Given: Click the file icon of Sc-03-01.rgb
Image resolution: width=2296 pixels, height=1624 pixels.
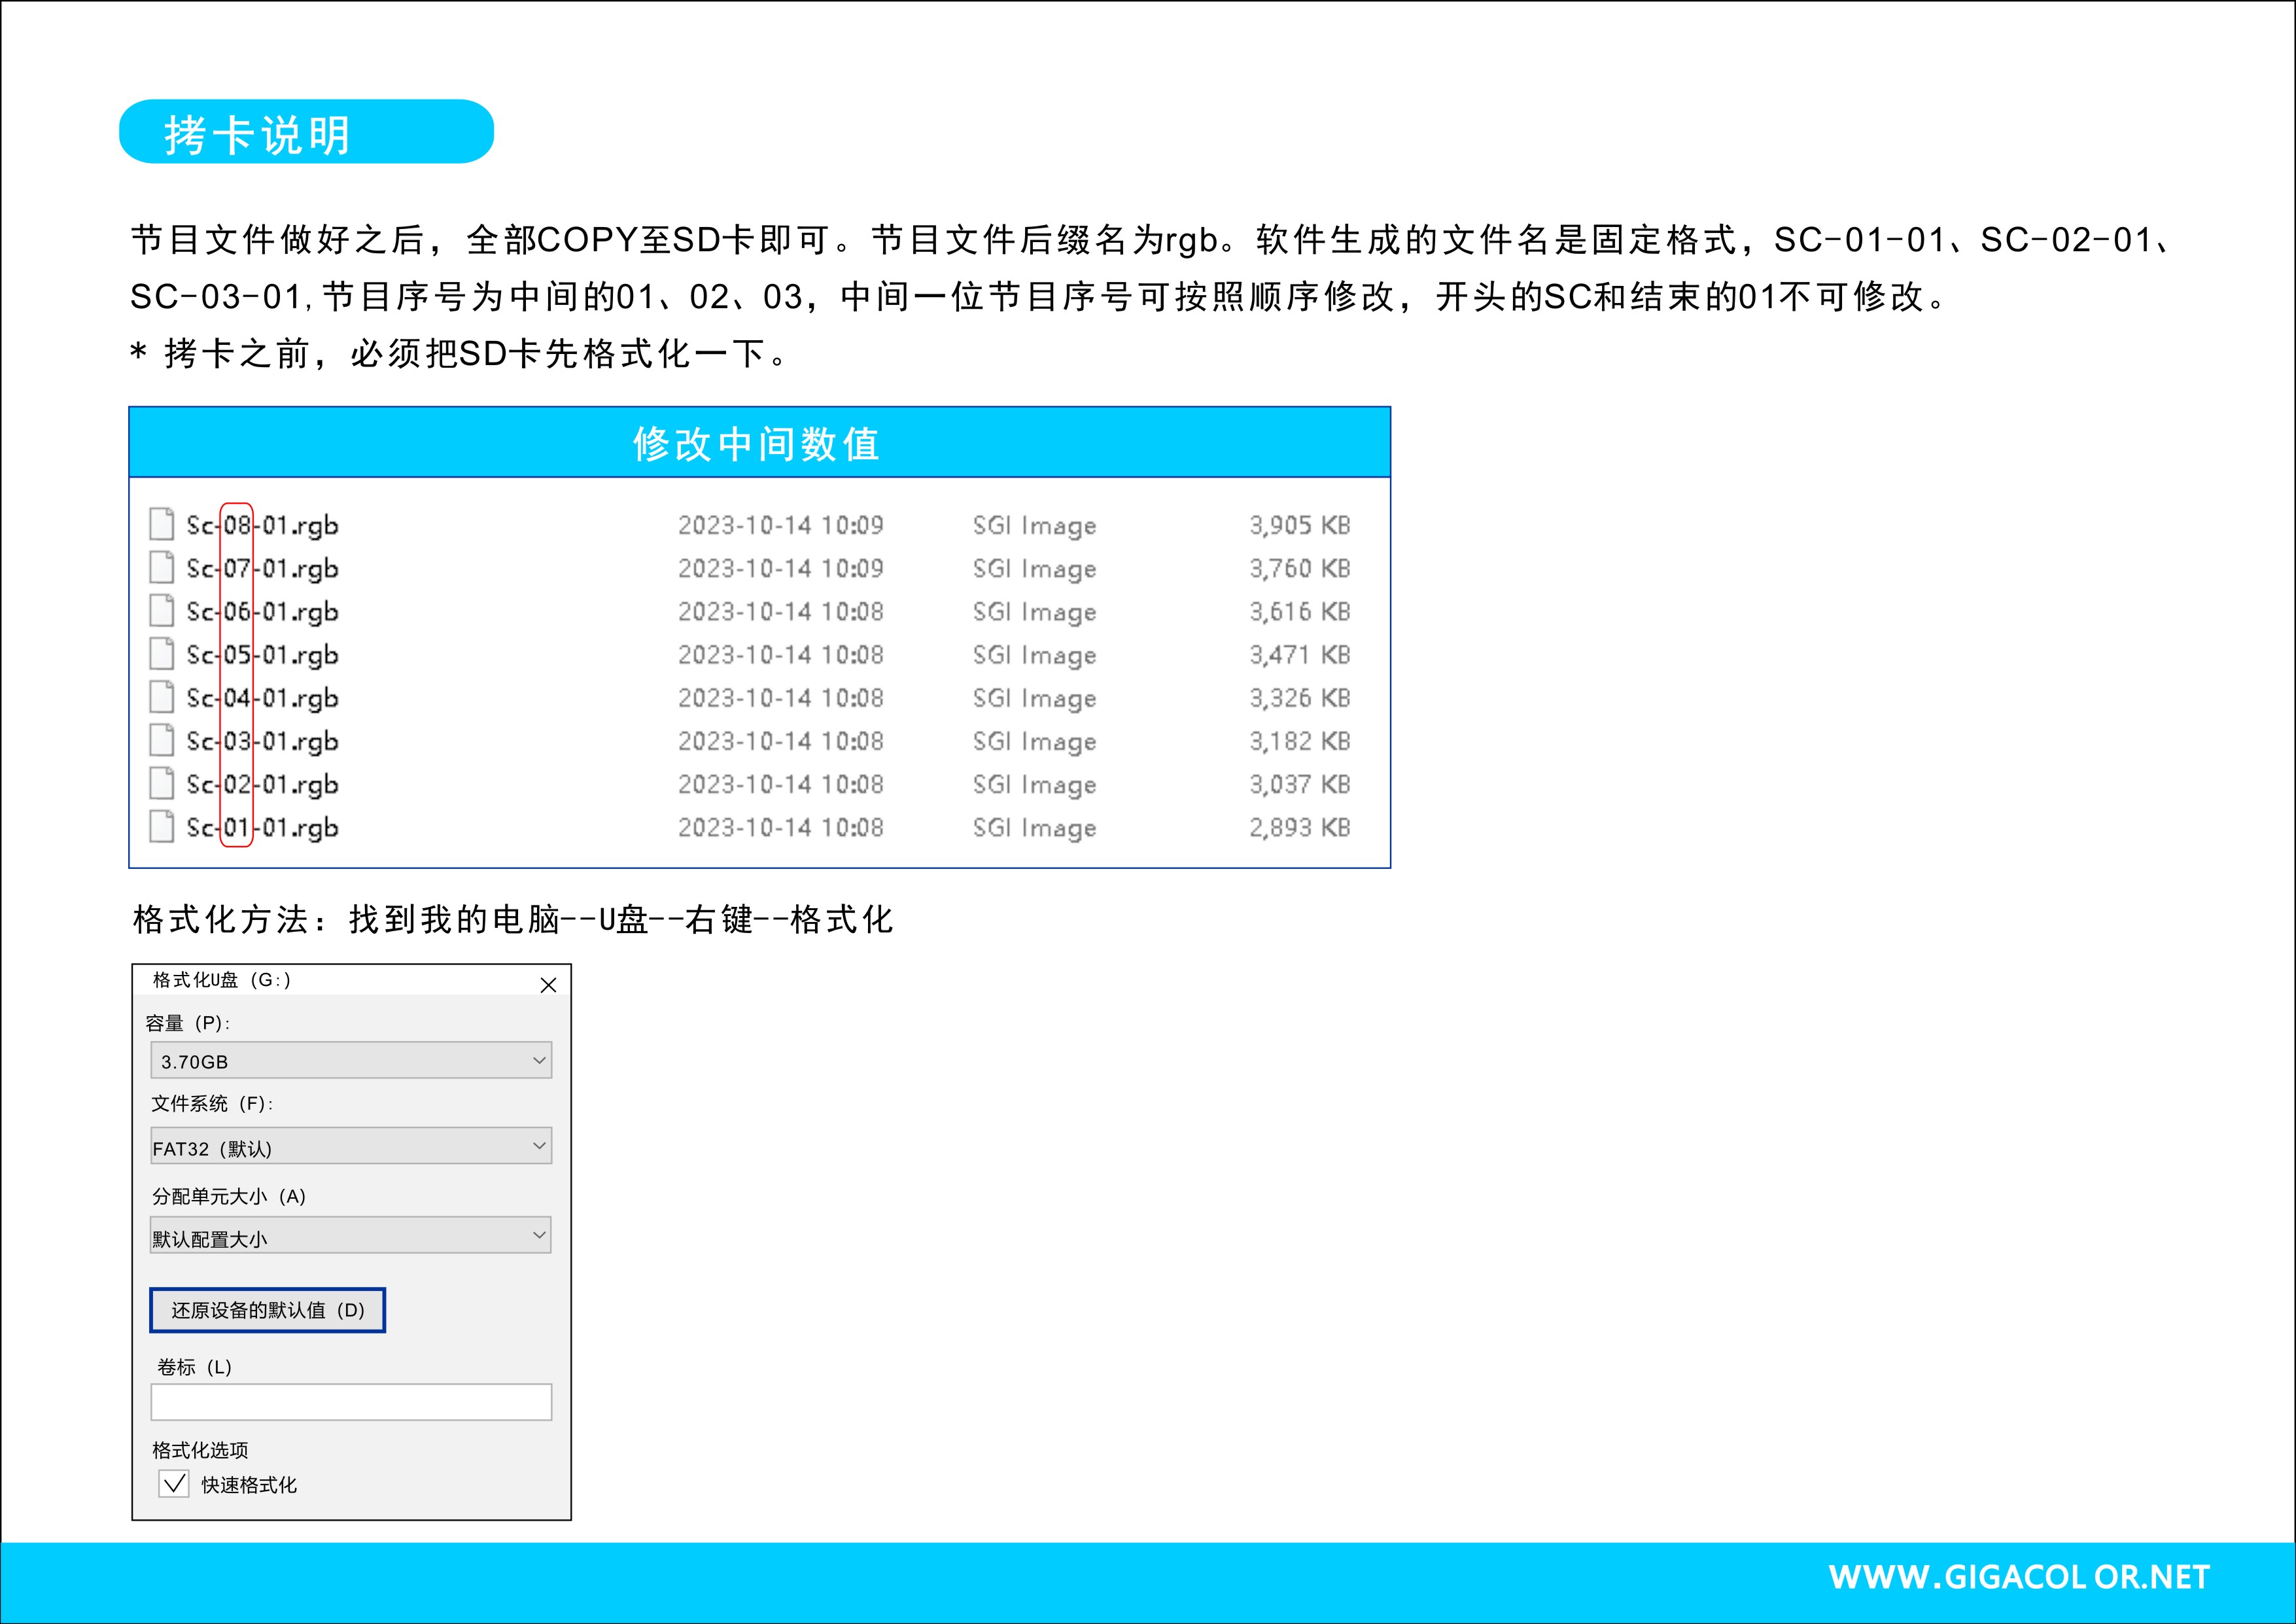Looking at the screenshot, I should point(161,740).
